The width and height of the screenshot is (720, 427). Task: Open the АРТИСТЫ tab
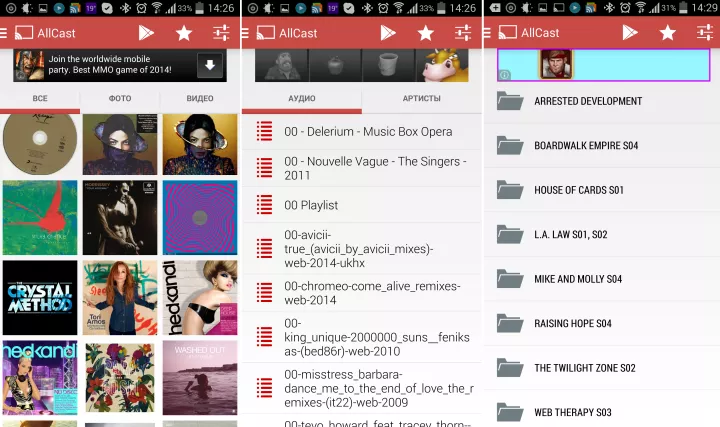point(421,99)
